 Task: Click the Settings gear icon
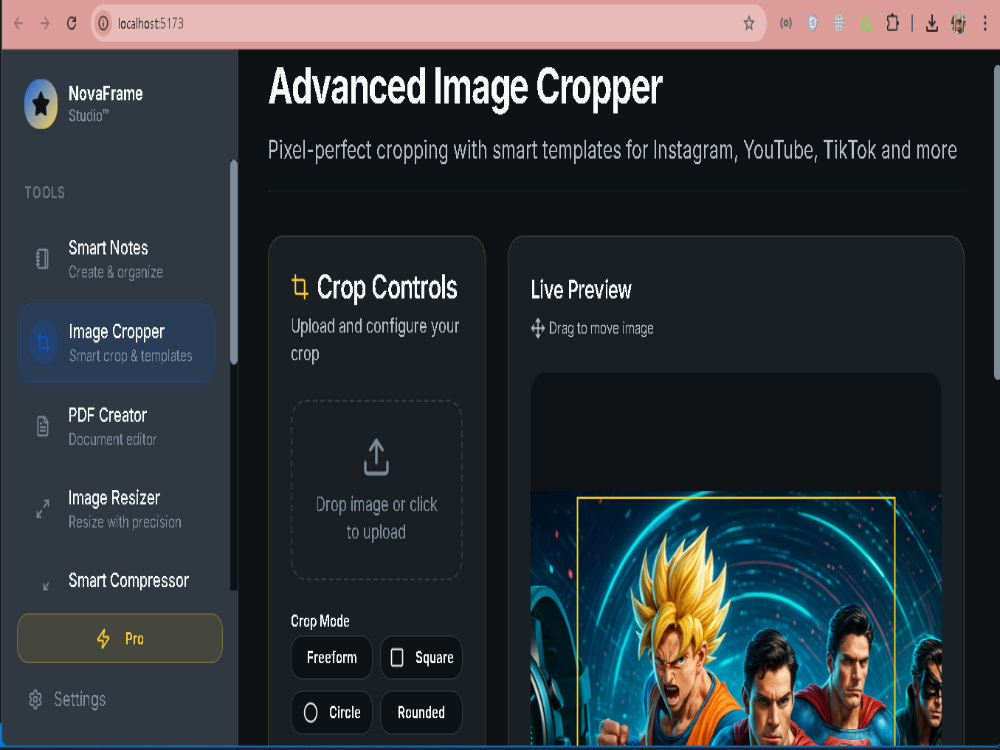[36, 700]
